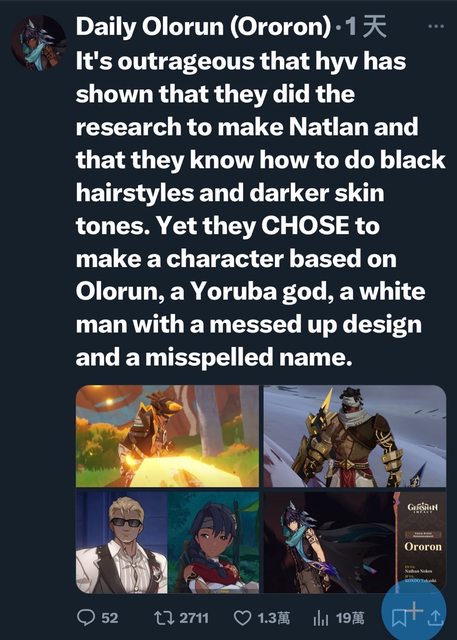Open the armored blindfolded character image

click(355, 436)
